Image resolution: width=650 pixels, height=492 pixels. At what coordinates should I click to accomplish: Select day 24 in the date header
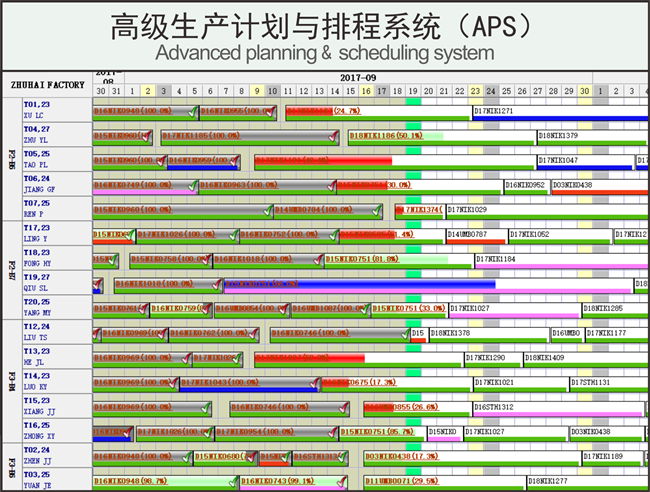[491, 91]
